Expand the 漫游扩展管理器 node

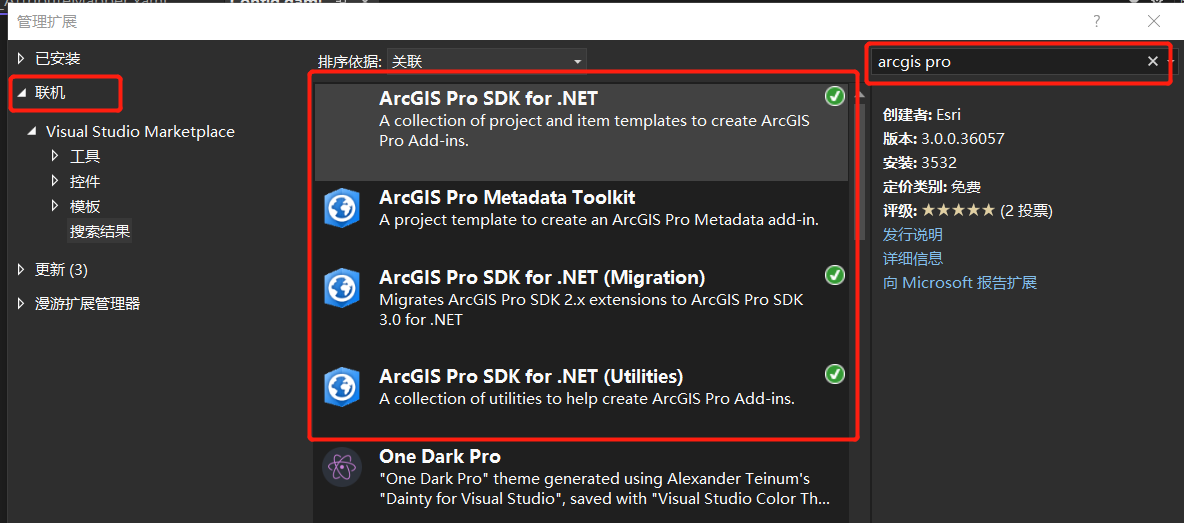coord(21,303)
